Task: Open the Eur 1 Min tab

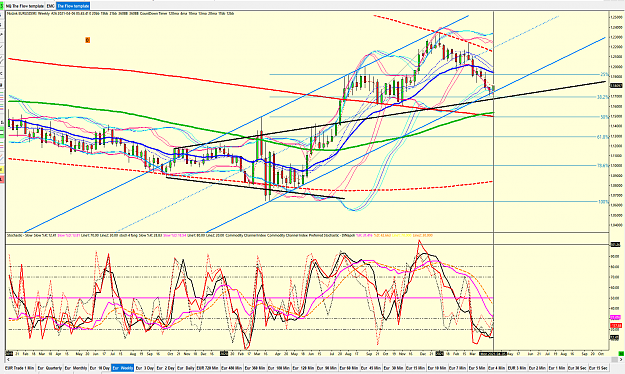Action: click(x=557, y=368)
